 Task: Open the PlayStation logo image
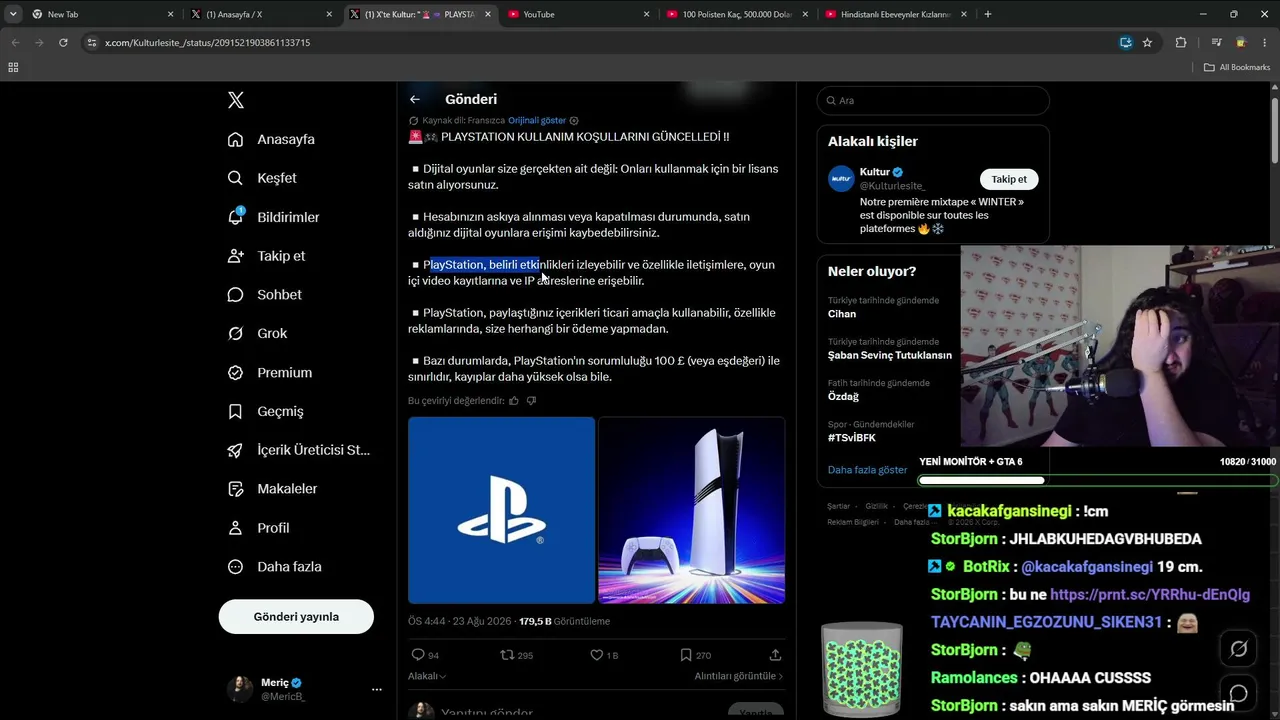click(501, 510)
